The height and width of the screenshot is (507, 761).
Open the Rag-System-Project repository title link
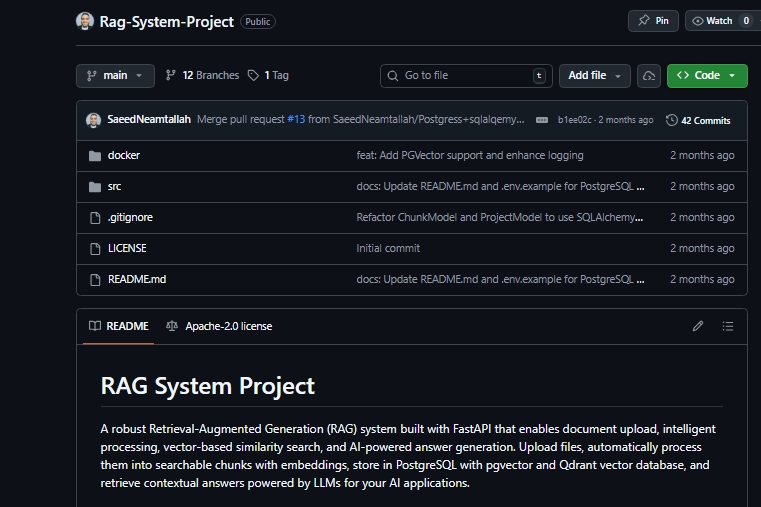point(166,22)
